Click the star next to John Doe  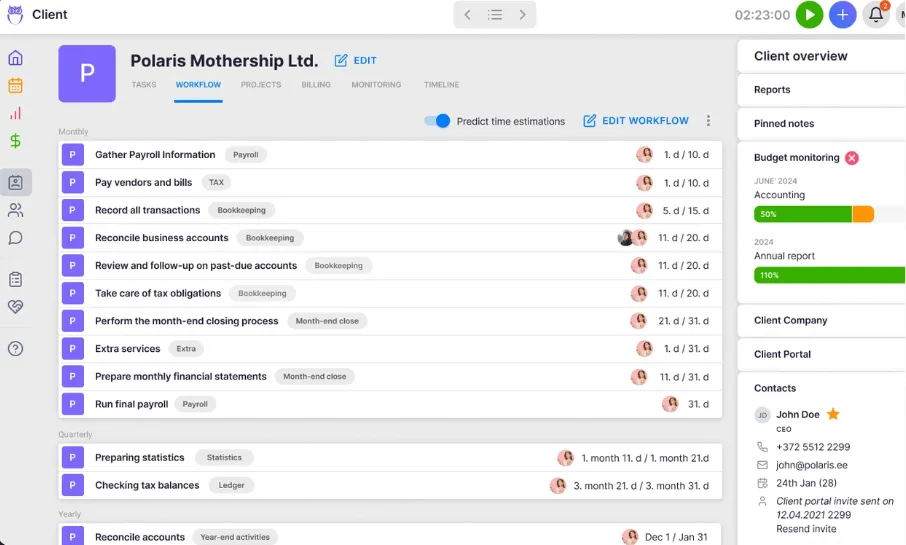(833, 414)
